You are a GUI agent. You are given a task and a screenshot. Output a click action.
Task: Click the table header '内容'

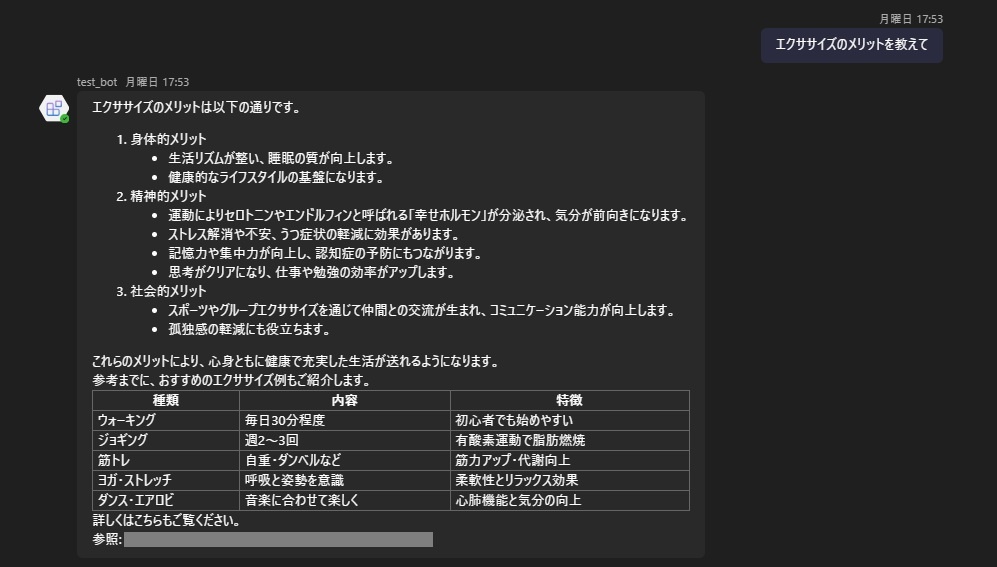coord(345,400)
